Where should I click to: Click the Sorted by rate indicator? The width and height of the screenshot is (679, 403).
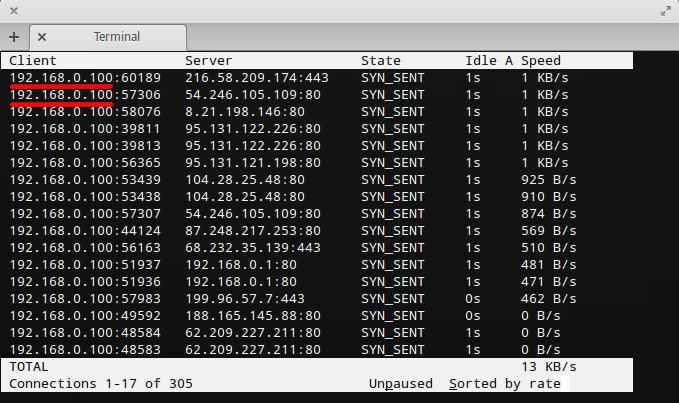click(505, 384)
